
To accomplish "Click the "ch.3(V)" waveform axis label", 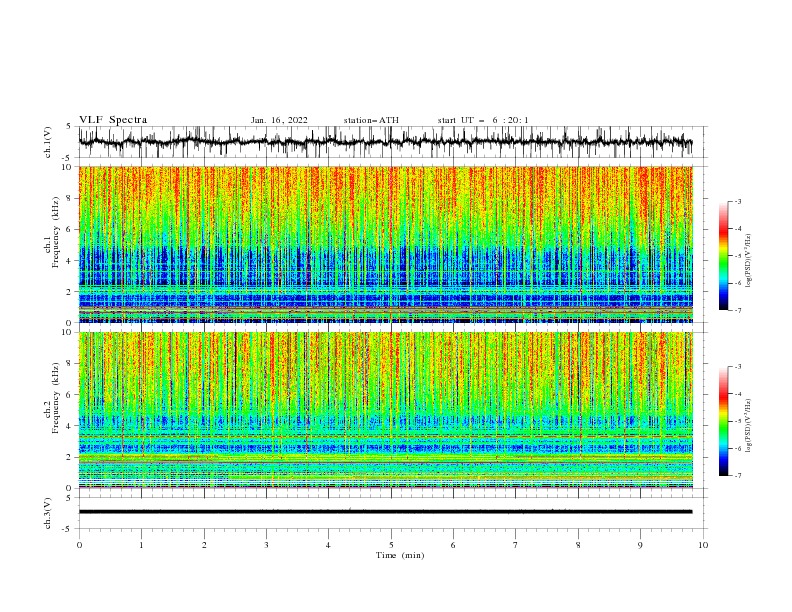I will click(48, 513).
